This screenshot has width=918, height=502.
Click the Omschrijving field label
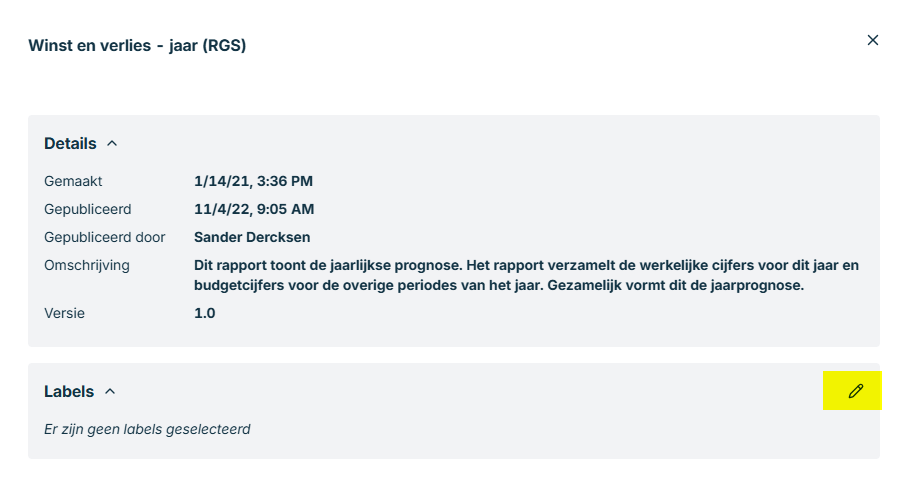pos(87,265)
